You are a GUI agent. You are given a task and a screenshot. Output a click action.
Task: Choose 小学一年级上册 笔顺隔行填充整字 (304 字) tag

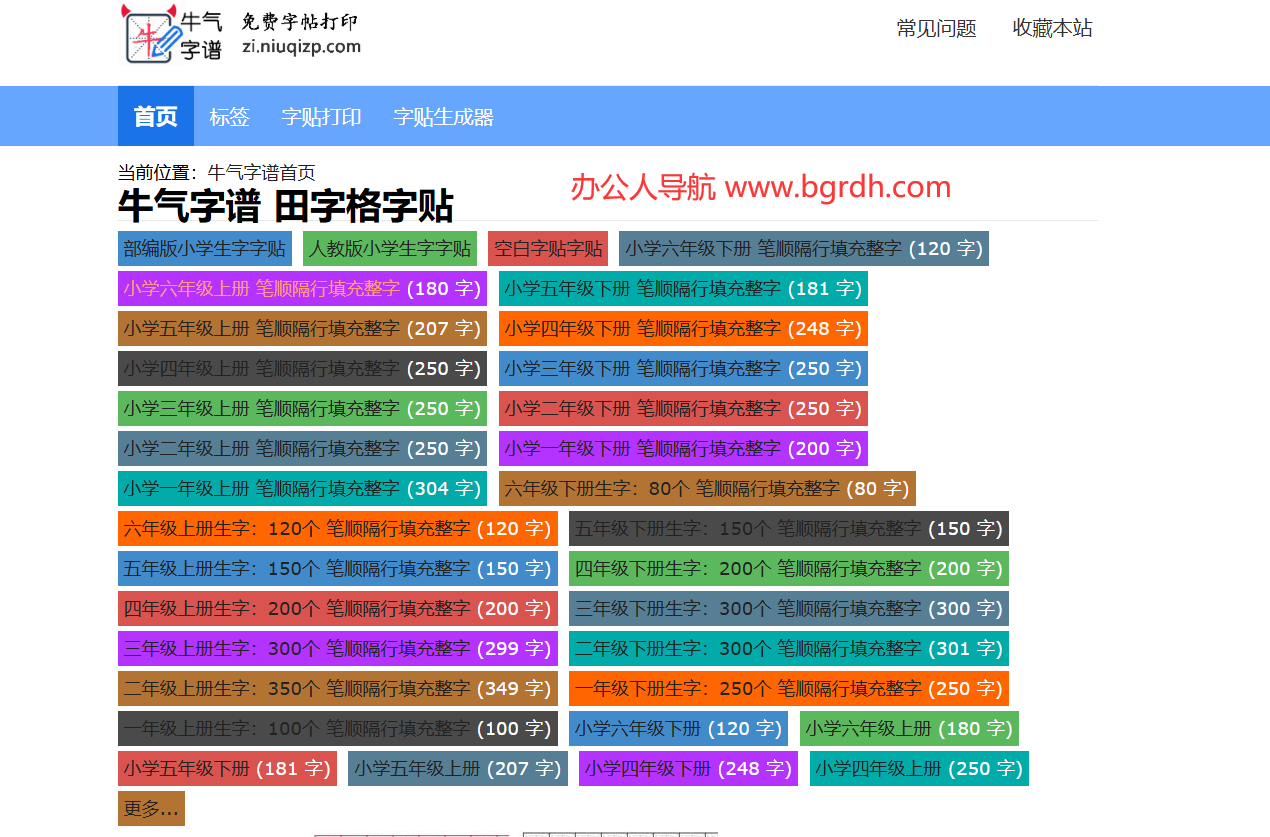click(x=302, y=489)
